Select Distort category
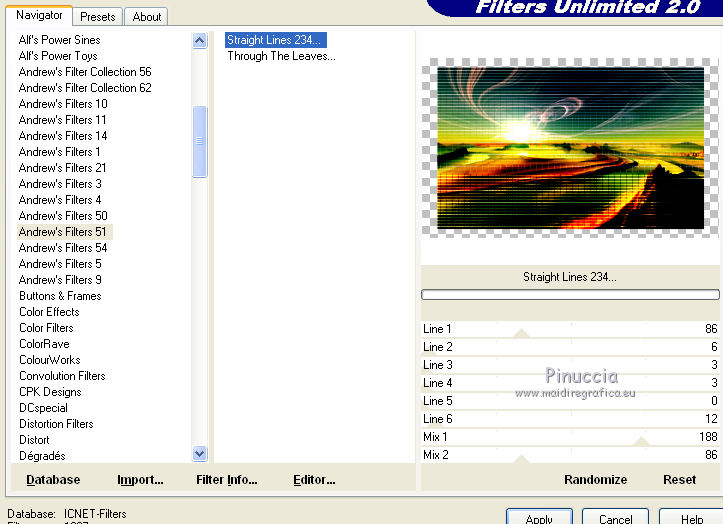Screen dimensions: 723x524 (34, 440)
